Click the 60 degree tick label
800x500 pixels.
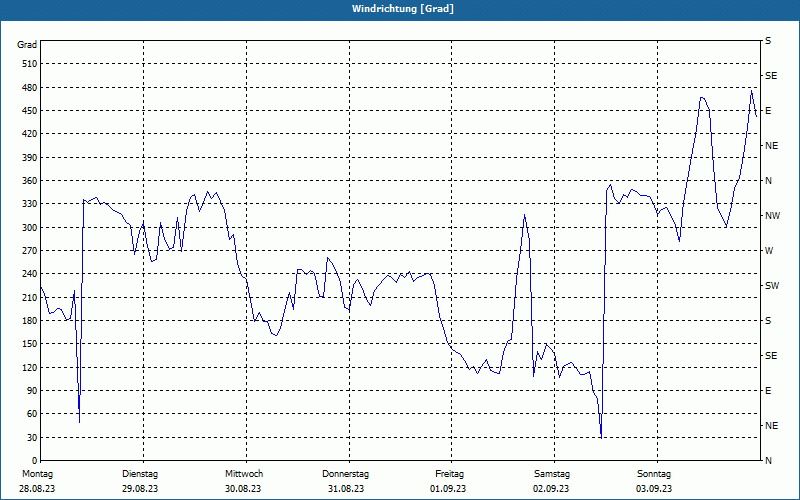point(32,414)
